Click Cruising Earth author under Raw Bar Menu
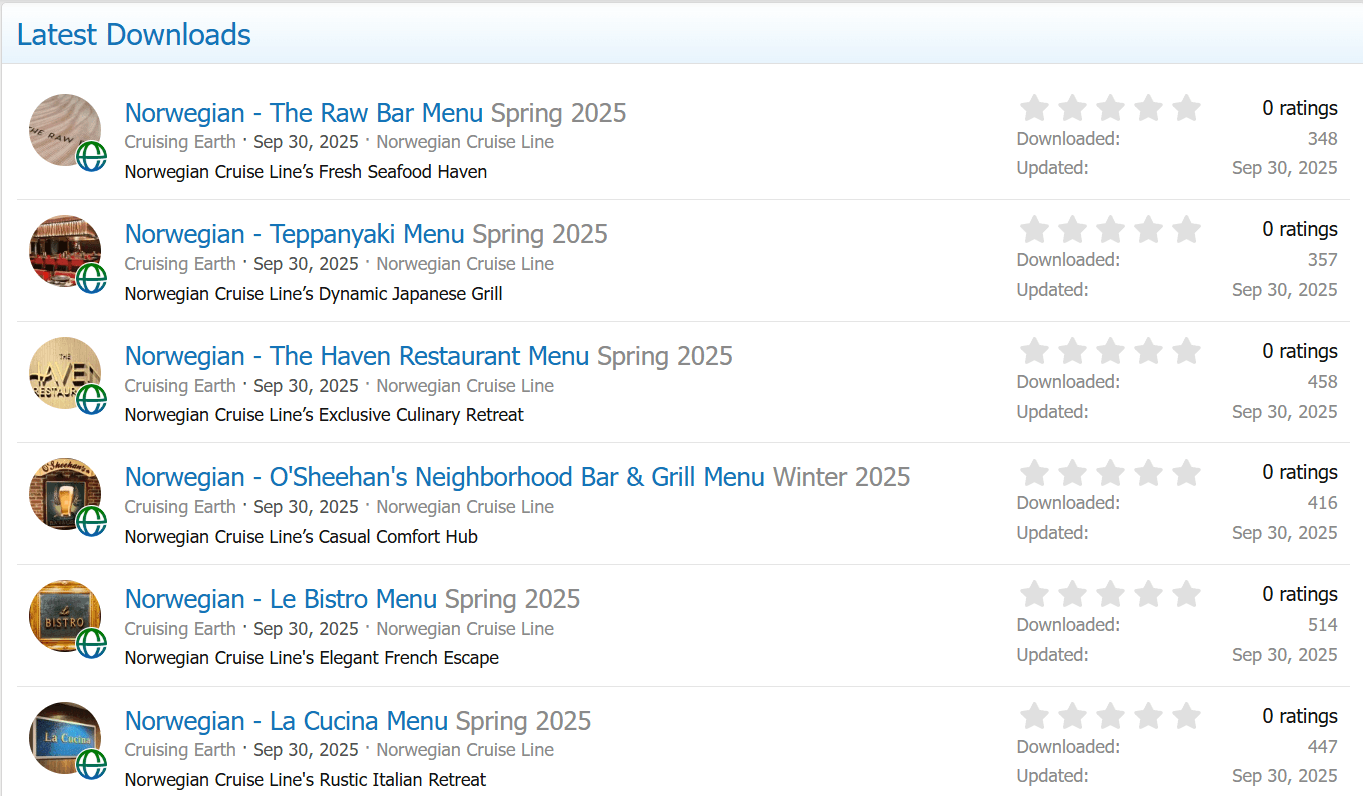 point(180,142)
